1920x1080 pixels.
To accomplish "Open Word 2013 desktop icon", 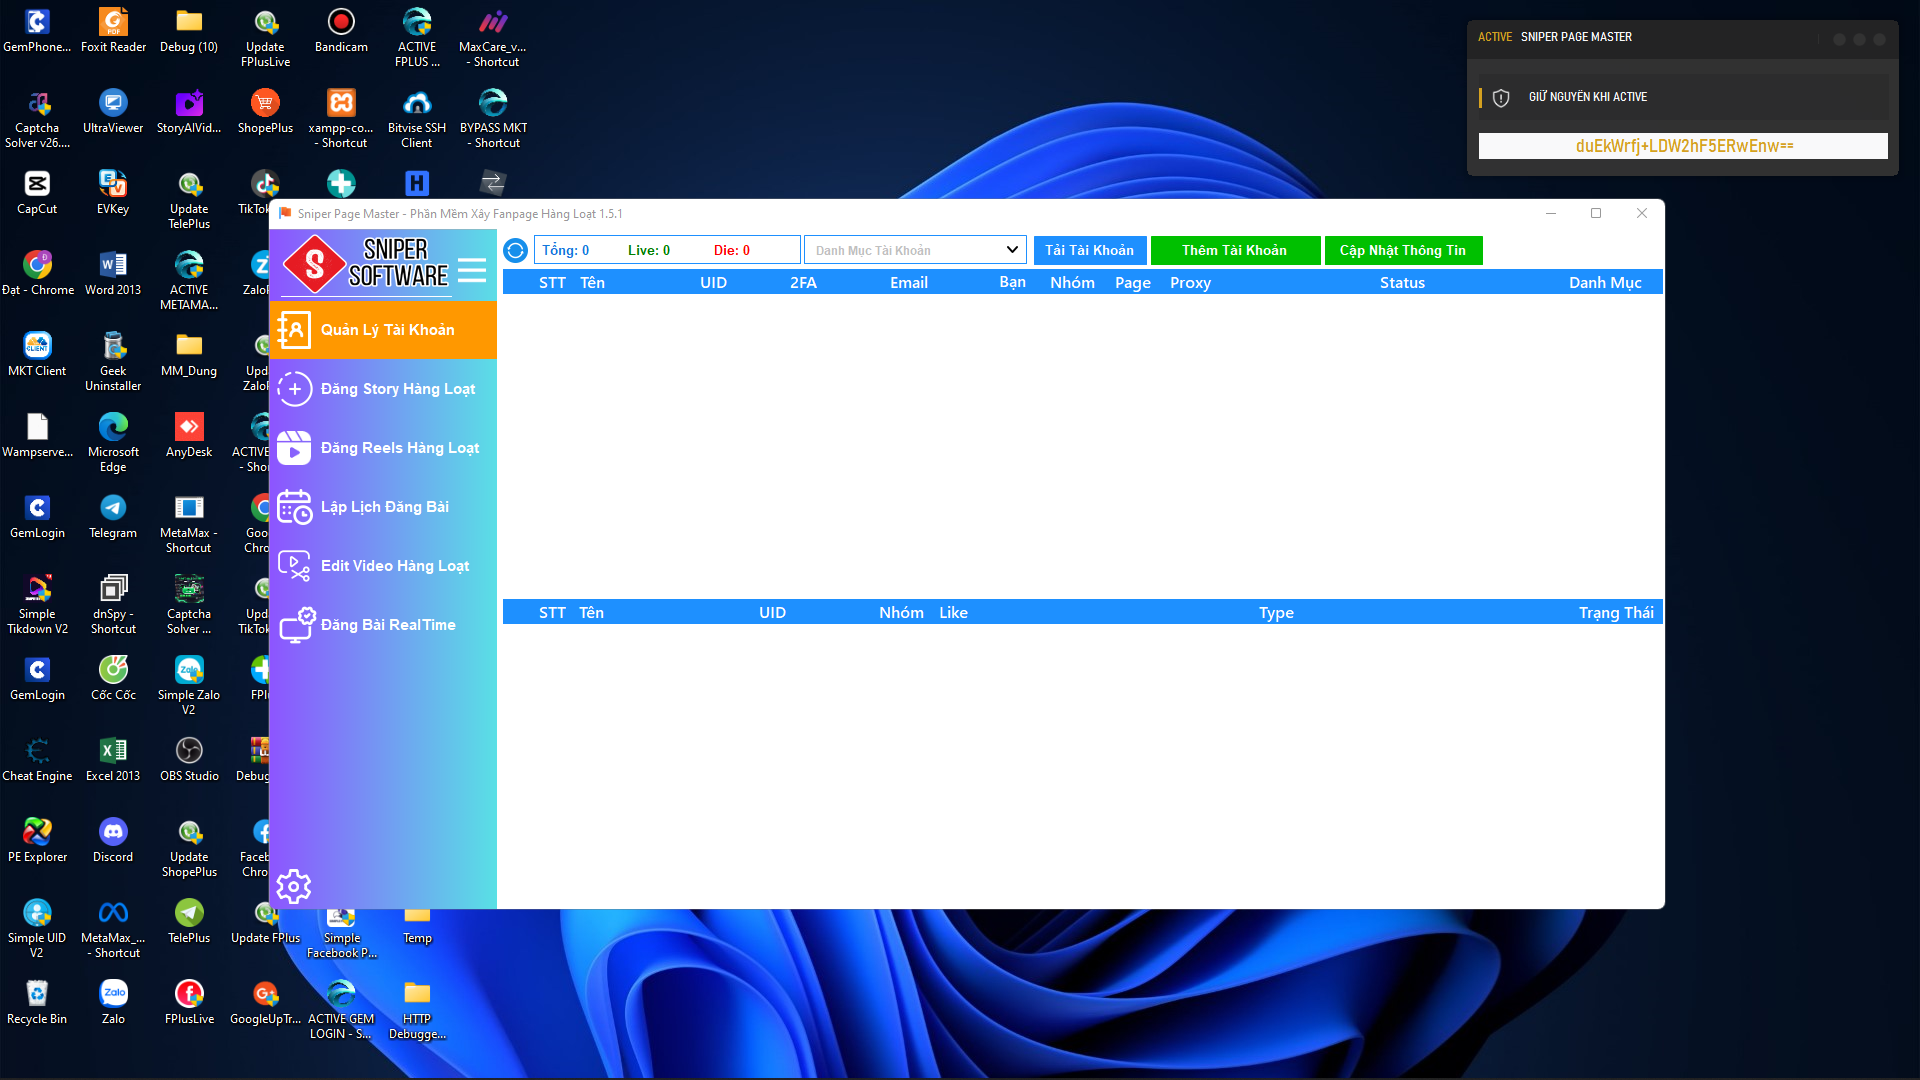I will pyautogui.click(x=113, y=275).
